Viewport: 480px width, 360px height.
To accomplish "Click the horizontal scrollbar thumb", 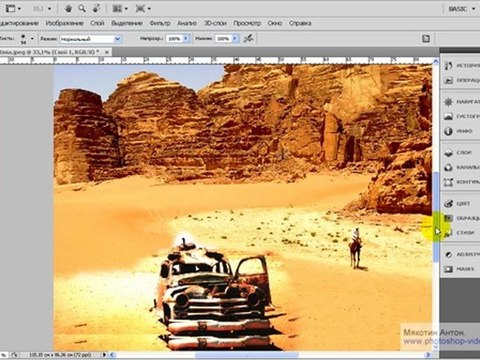I will click(247, 355).
